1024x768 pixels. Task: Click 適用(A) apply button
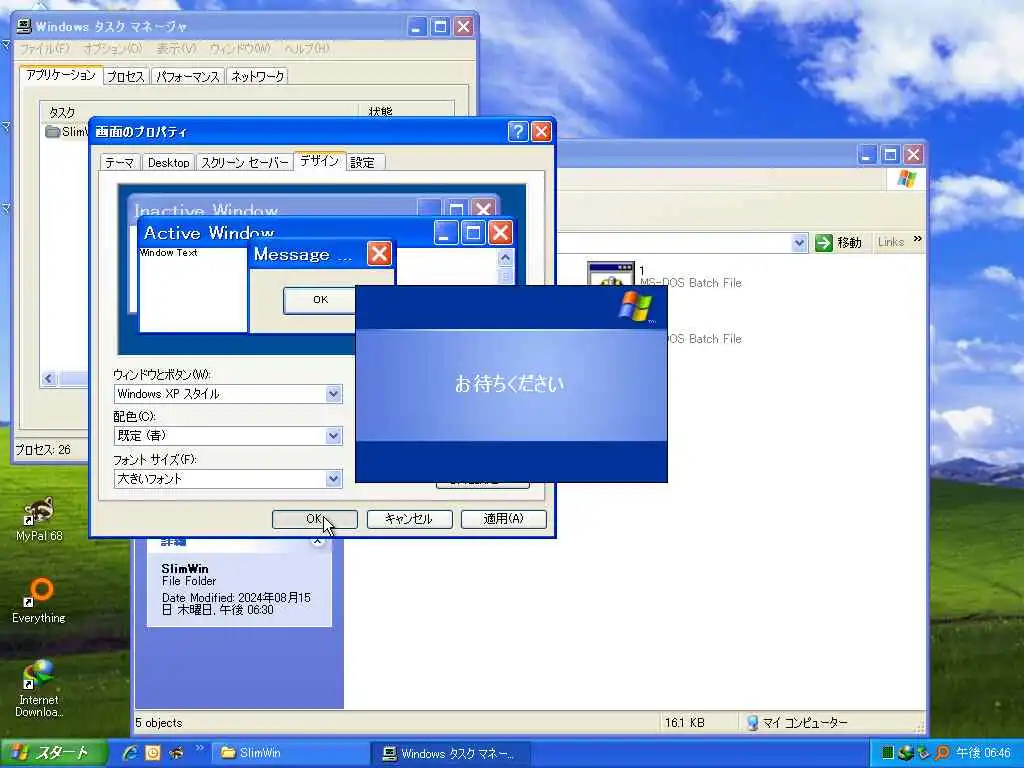(x=504, y=519)
